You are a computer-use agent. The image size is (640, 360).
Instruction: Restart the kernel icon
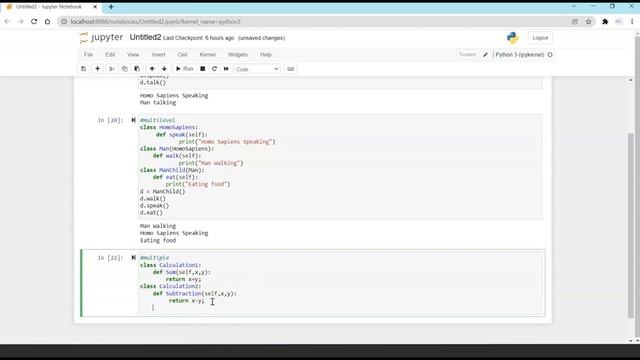(x=214, y=69)
